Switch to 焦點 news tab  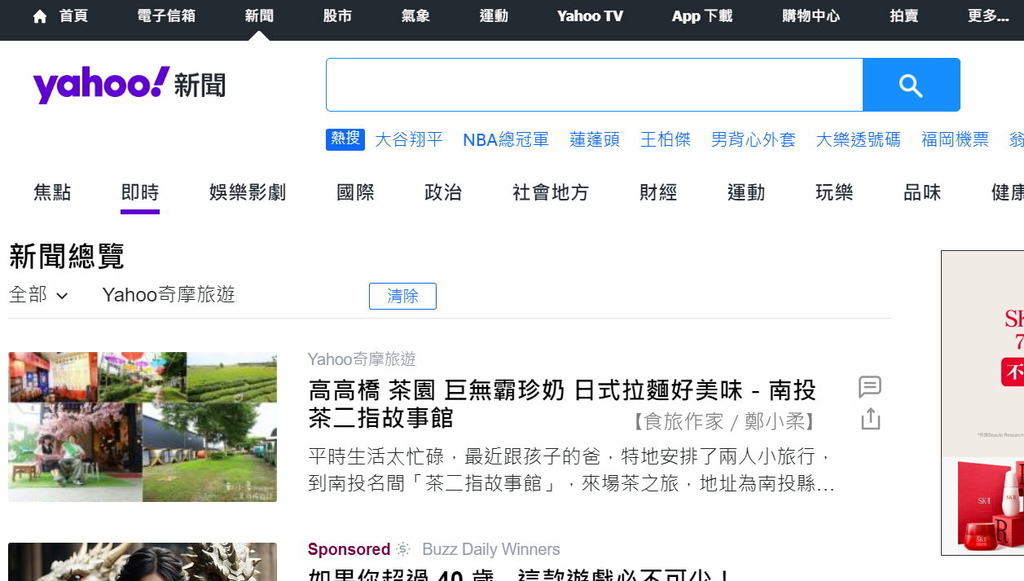pos(52,193)
